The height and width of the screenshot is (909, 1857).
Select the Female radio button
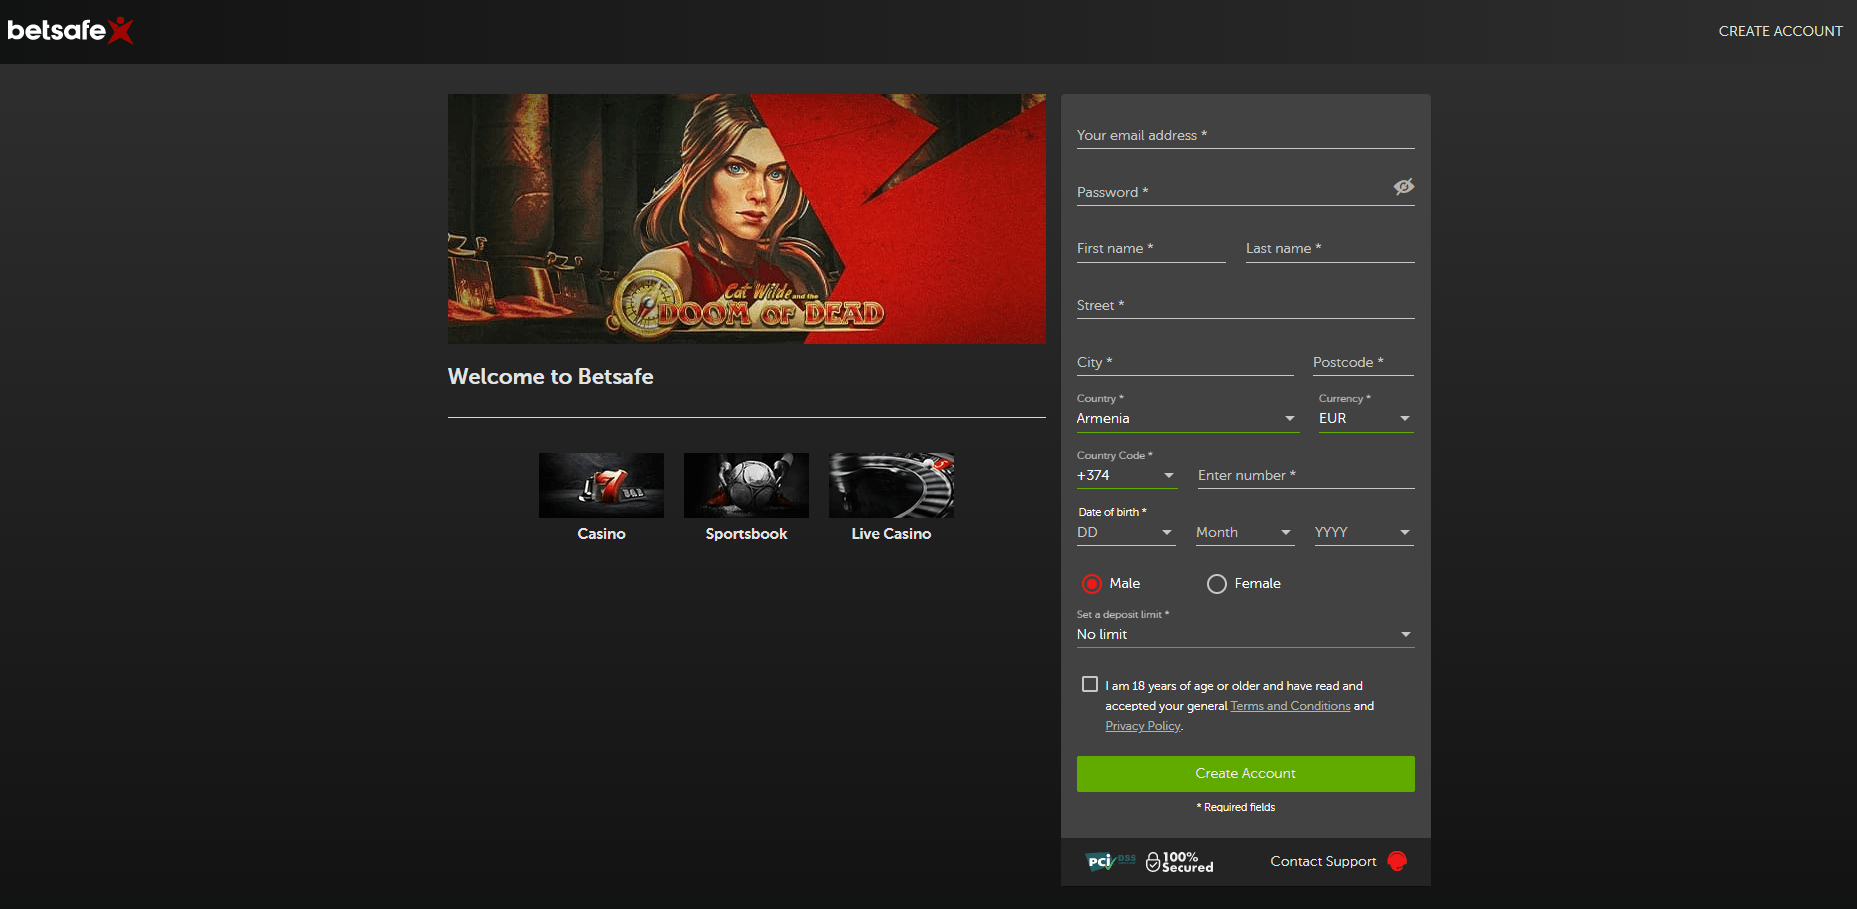click(x=1217, y=584)
